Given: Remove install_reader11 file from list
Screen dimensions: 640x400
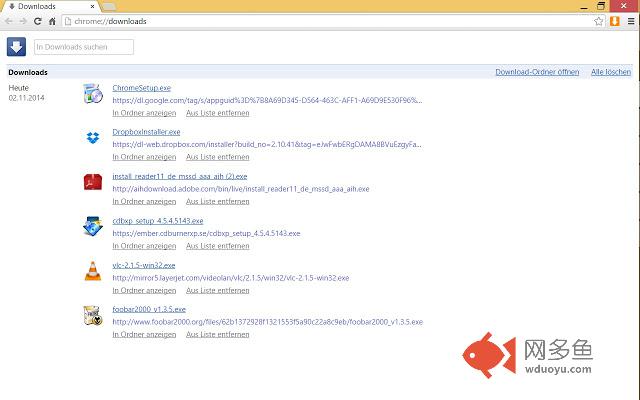Looking at the screenshot, I should point(218,201).
